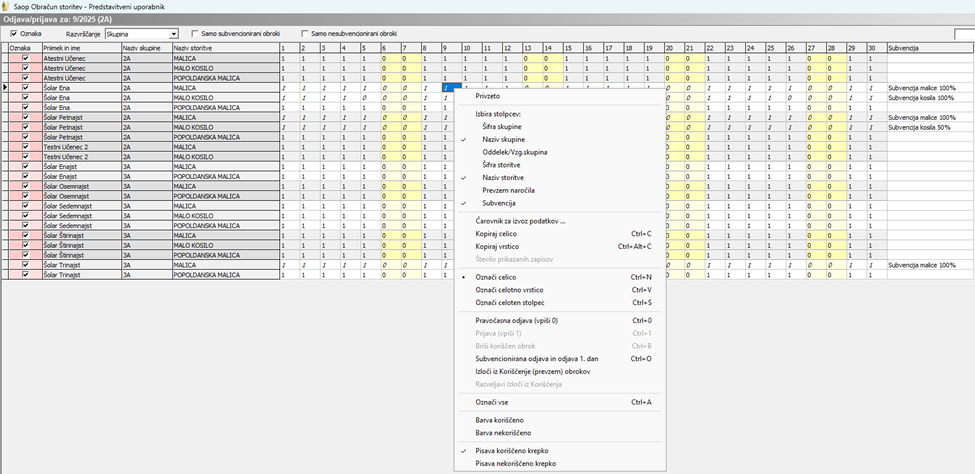The width and height of the screenshot is (975, 474).
Task: Uncheck Oznaka for Šolar Ena MALICA row
Action: coord(25,88)
